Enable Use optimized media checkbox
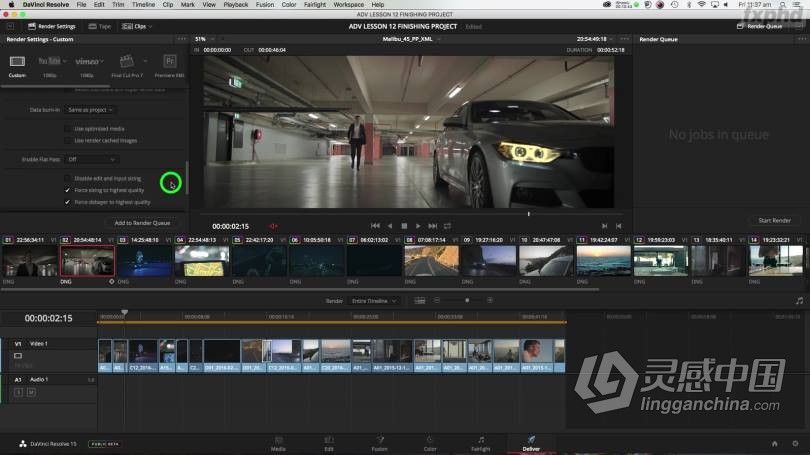 68,128
